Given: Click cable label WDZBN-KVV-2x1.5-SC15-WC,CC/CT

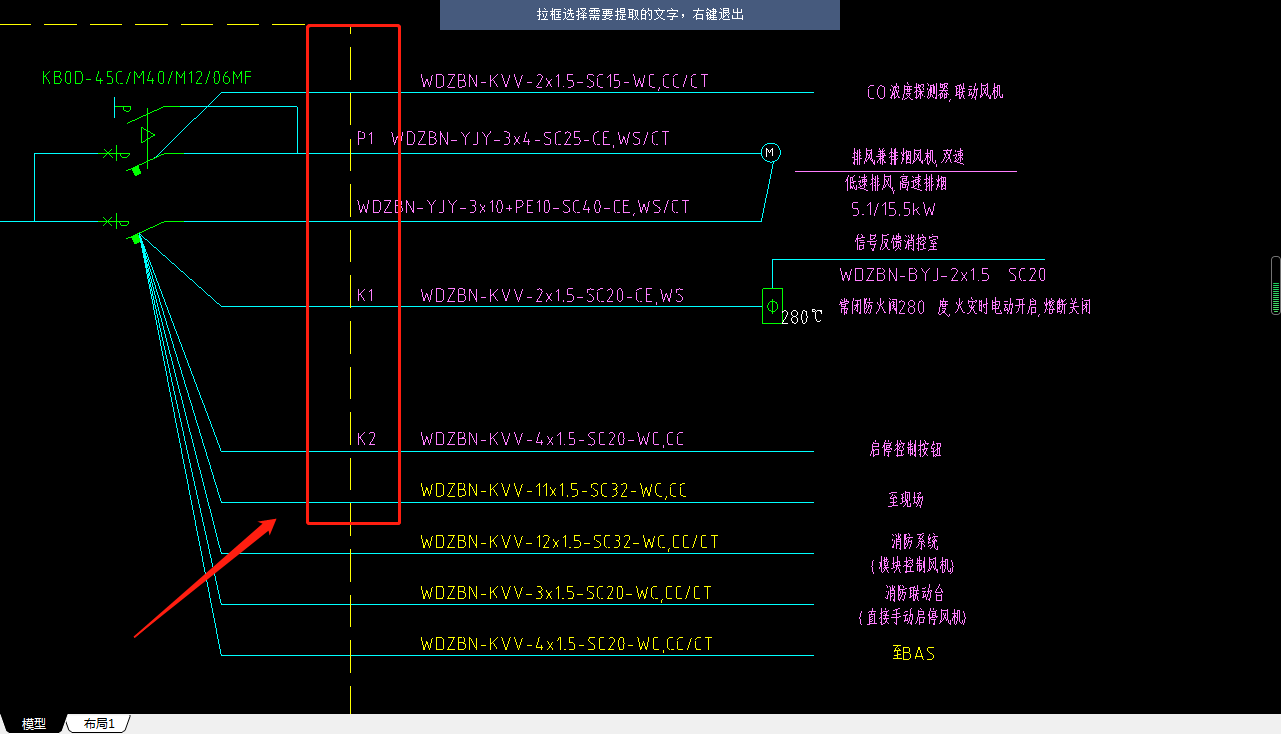Looking at the screenshot, I should coord(564,81).
